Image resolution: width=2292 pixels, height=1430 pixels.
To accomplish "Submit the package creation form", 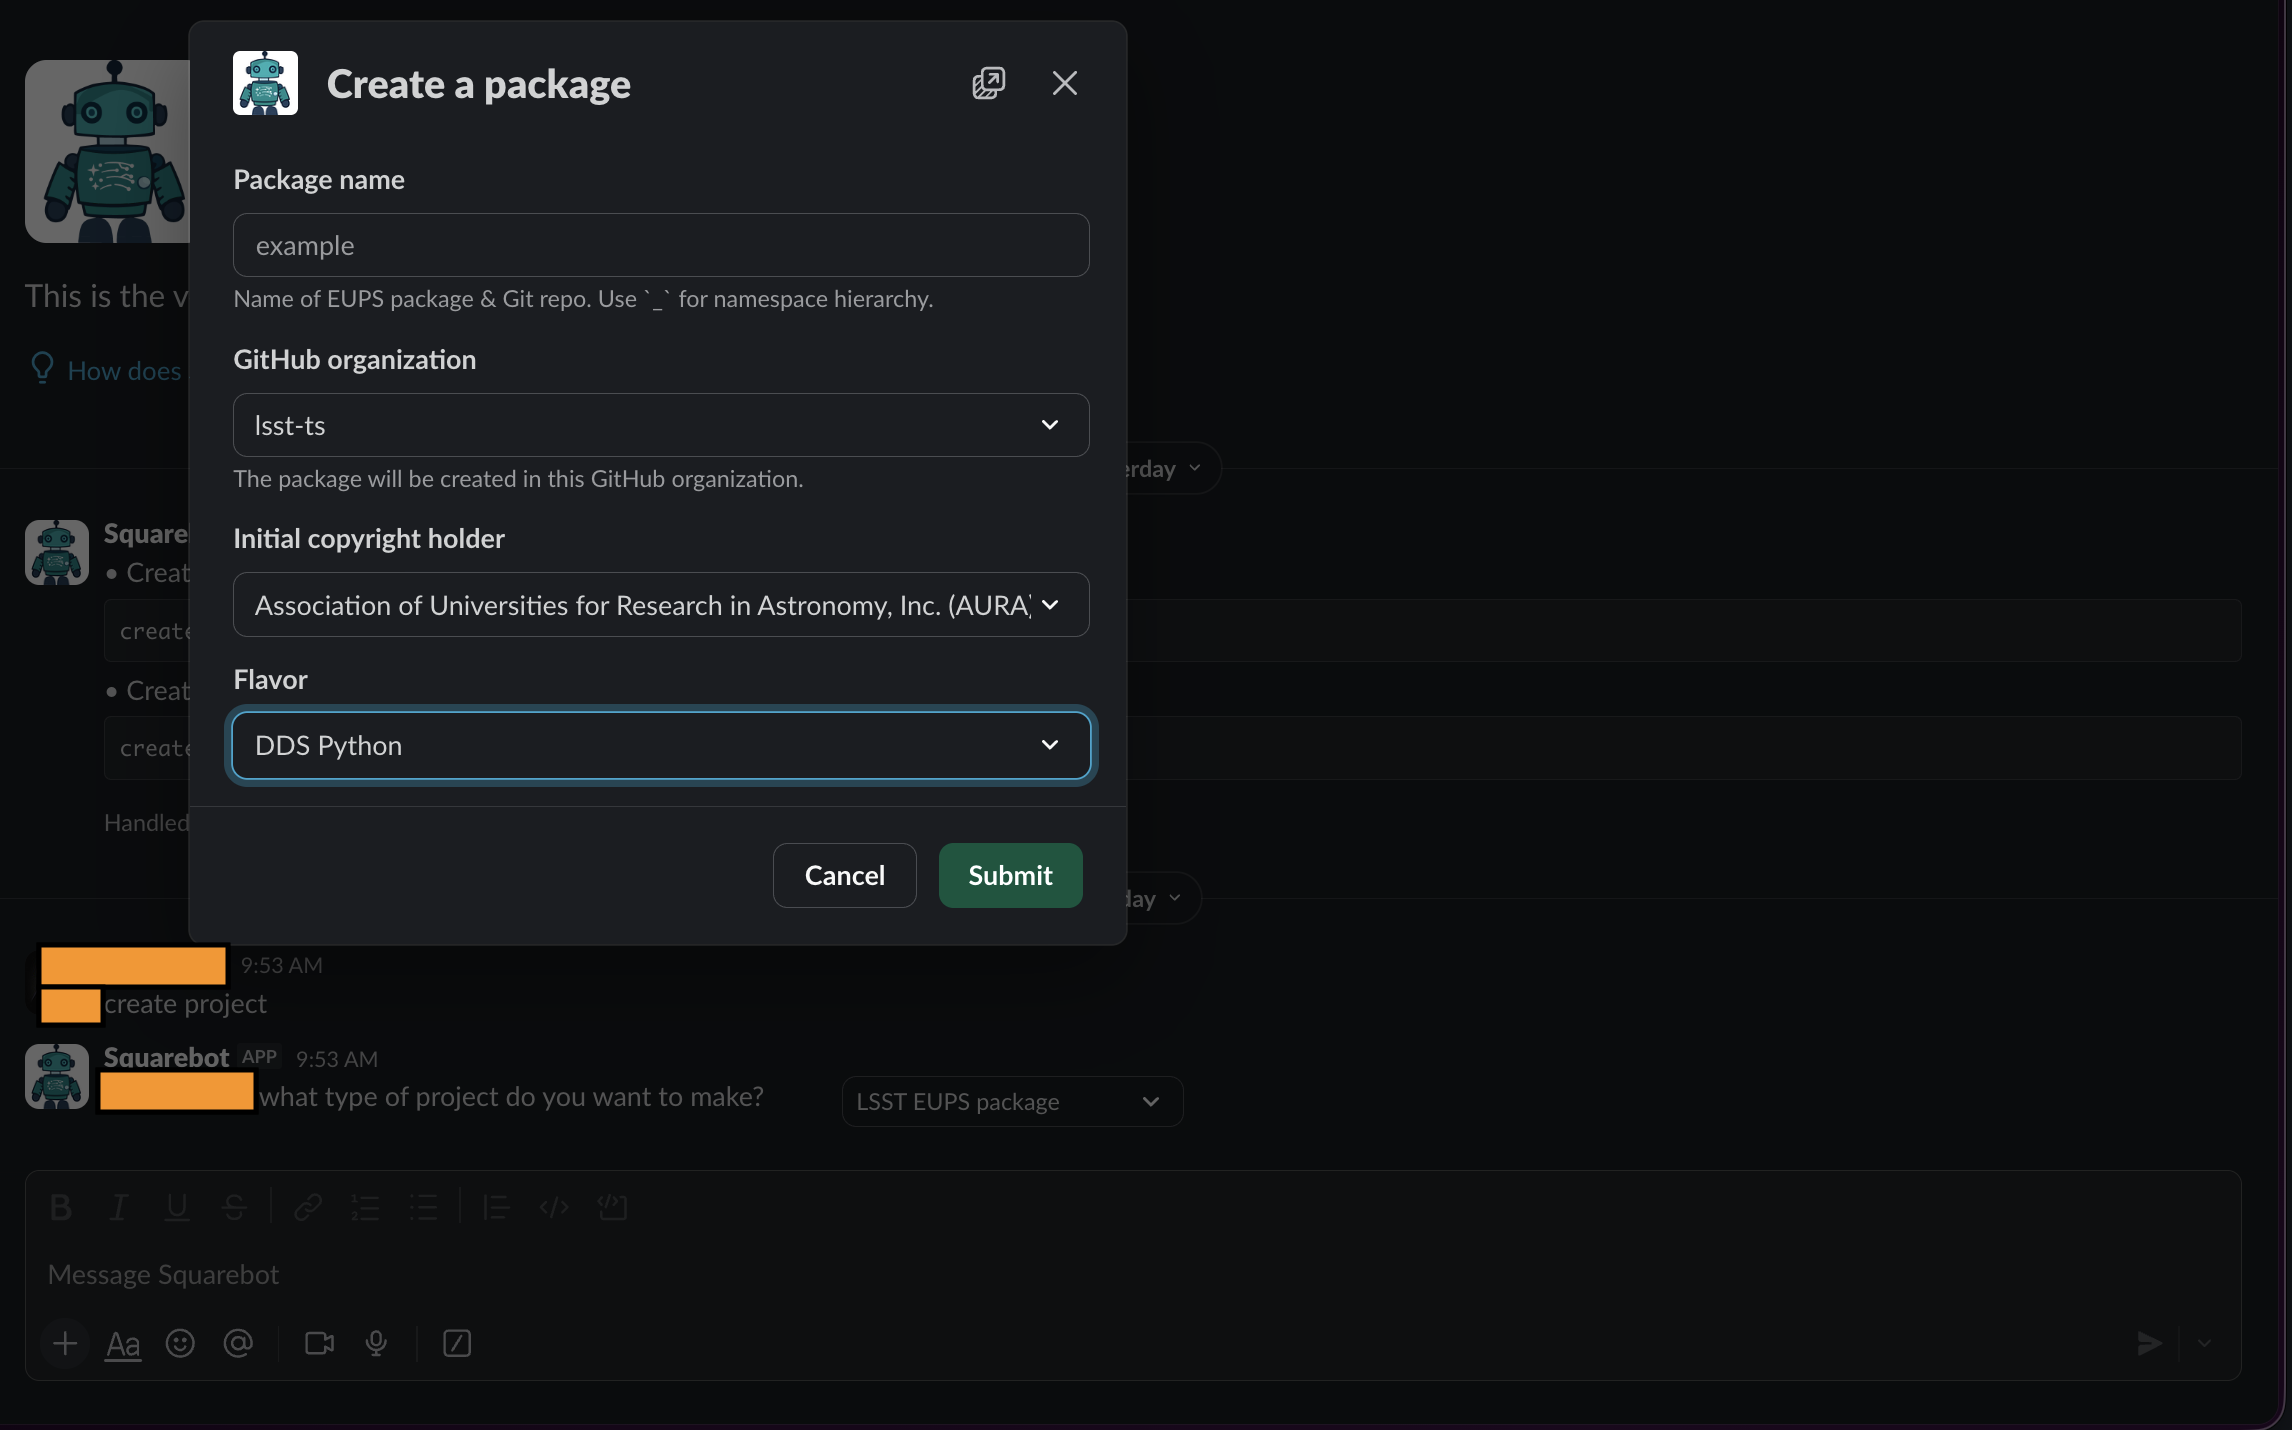I will (x=1010, y=875).
